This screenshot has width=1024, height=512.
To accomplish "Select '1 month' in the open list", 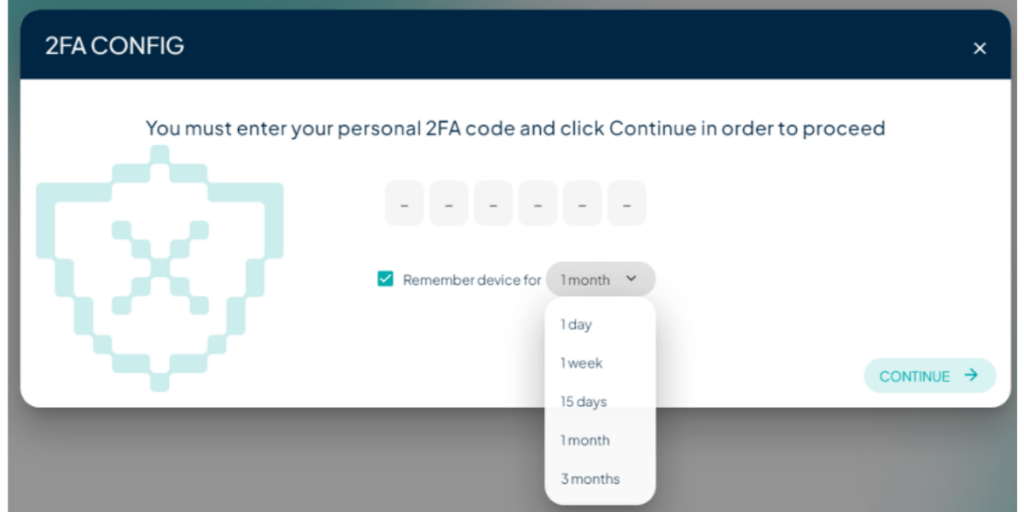I will click(x=585, y=440).
